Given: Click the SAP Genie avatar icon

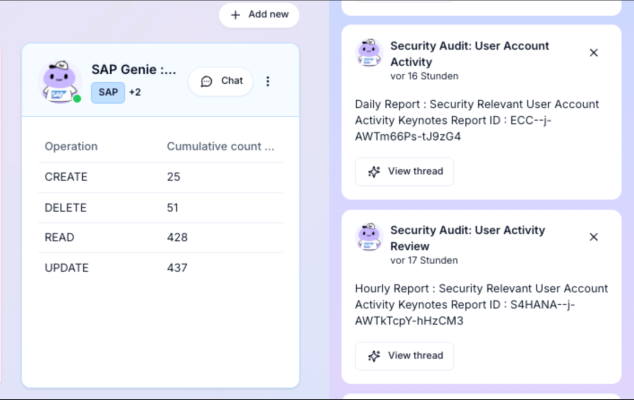Looking at the screenshot, I should [60, 81].
